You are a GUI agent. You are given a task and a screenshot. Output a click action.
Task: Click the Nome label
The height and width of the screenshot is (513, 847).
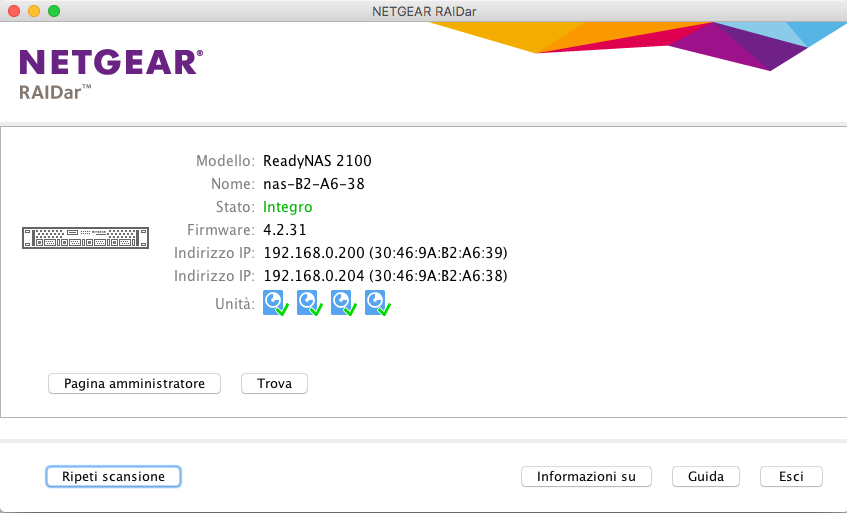[233, 184]
